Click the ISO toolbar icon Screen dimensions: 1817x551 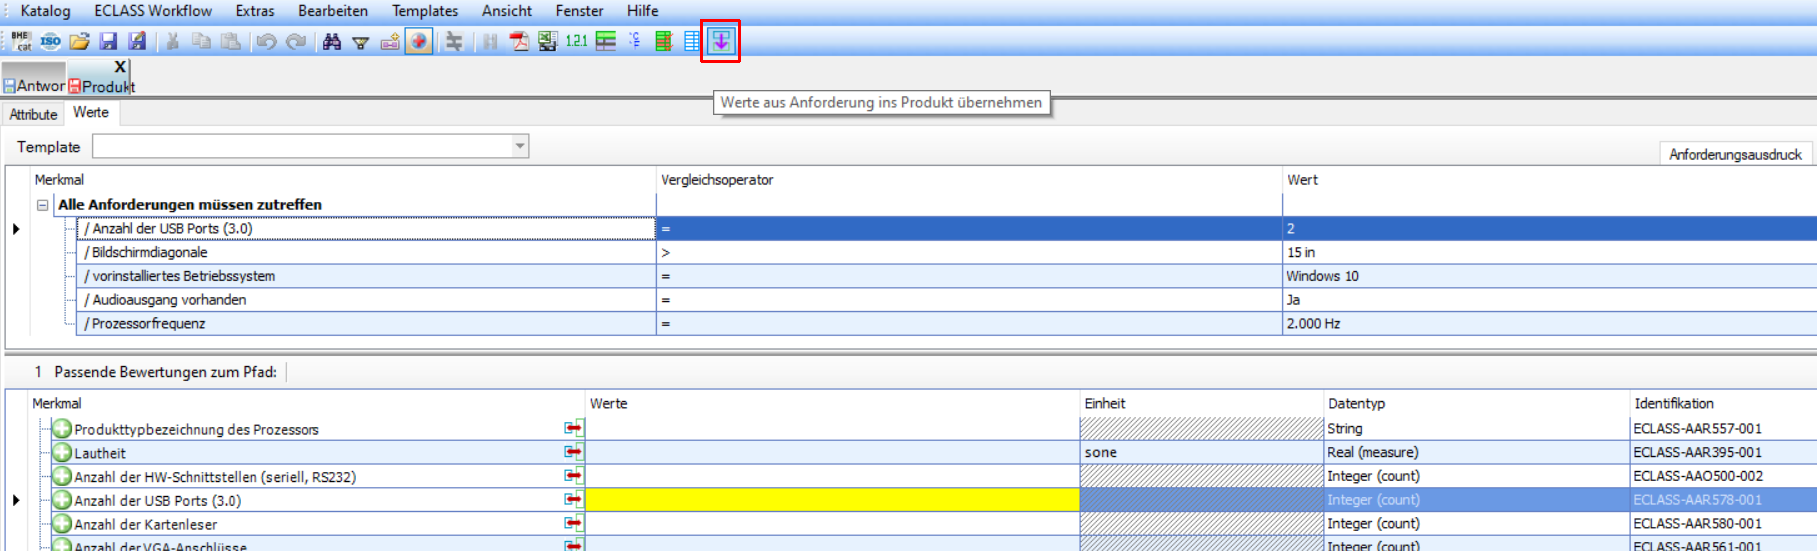[50, 41]
